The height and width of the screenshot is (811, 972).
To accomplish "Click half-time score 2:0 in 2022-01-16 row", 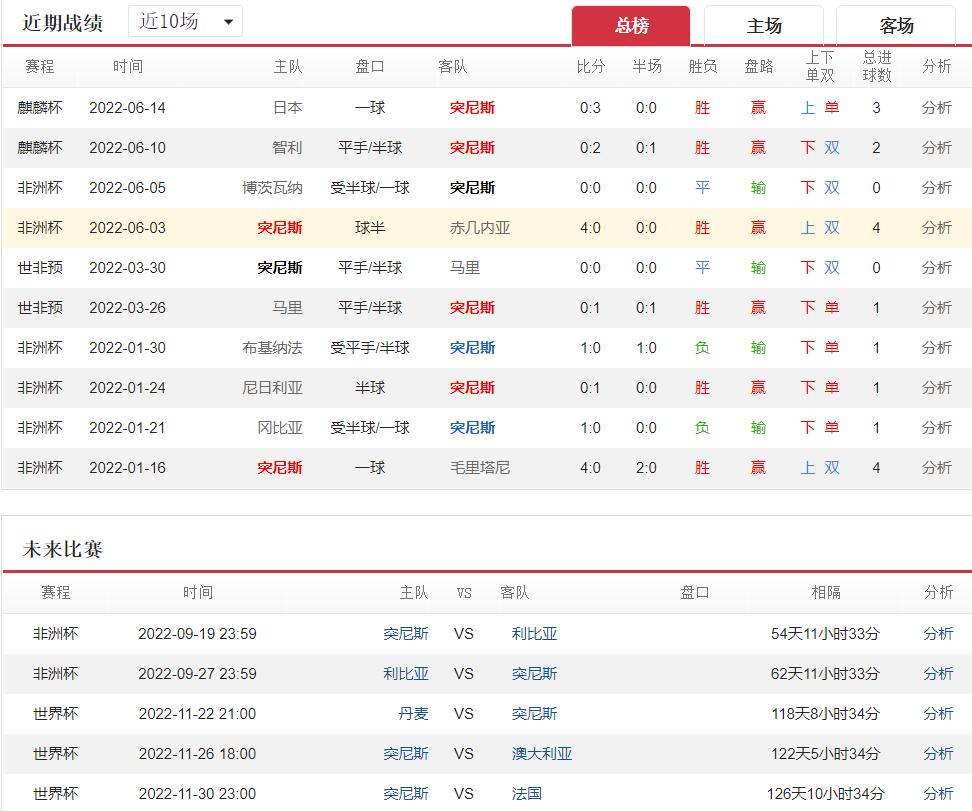I will click(x=646, y=468).
